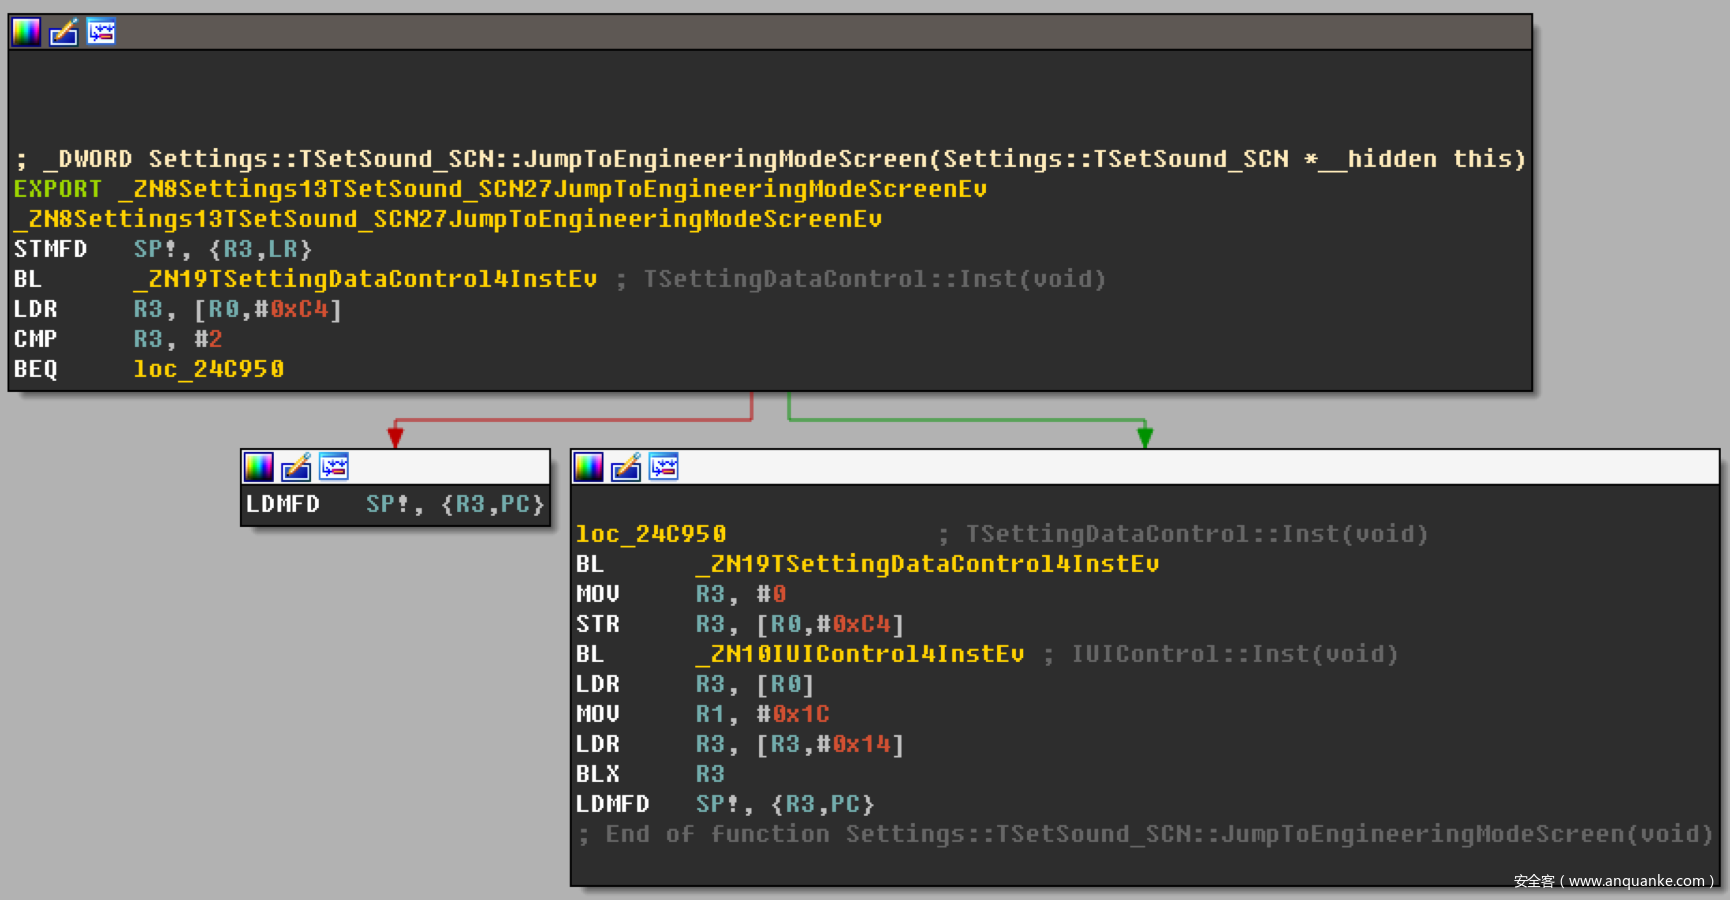Click the group nodes icon in the top function block
The height and width of the screenshot is (900, 1730).
(x=101, y=32)
